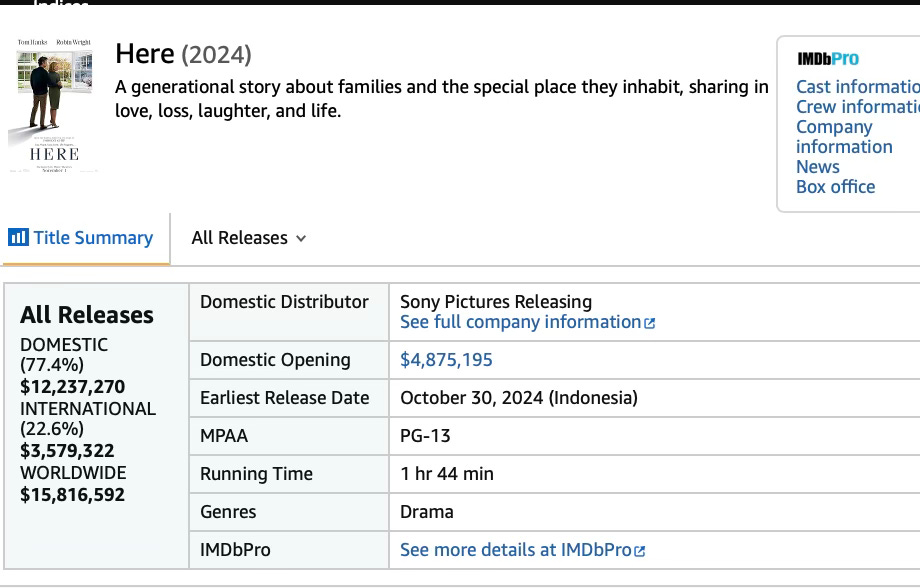Click external link icon after IMDbPro details
The image size is (920, 588).
(x=640, y=551)
